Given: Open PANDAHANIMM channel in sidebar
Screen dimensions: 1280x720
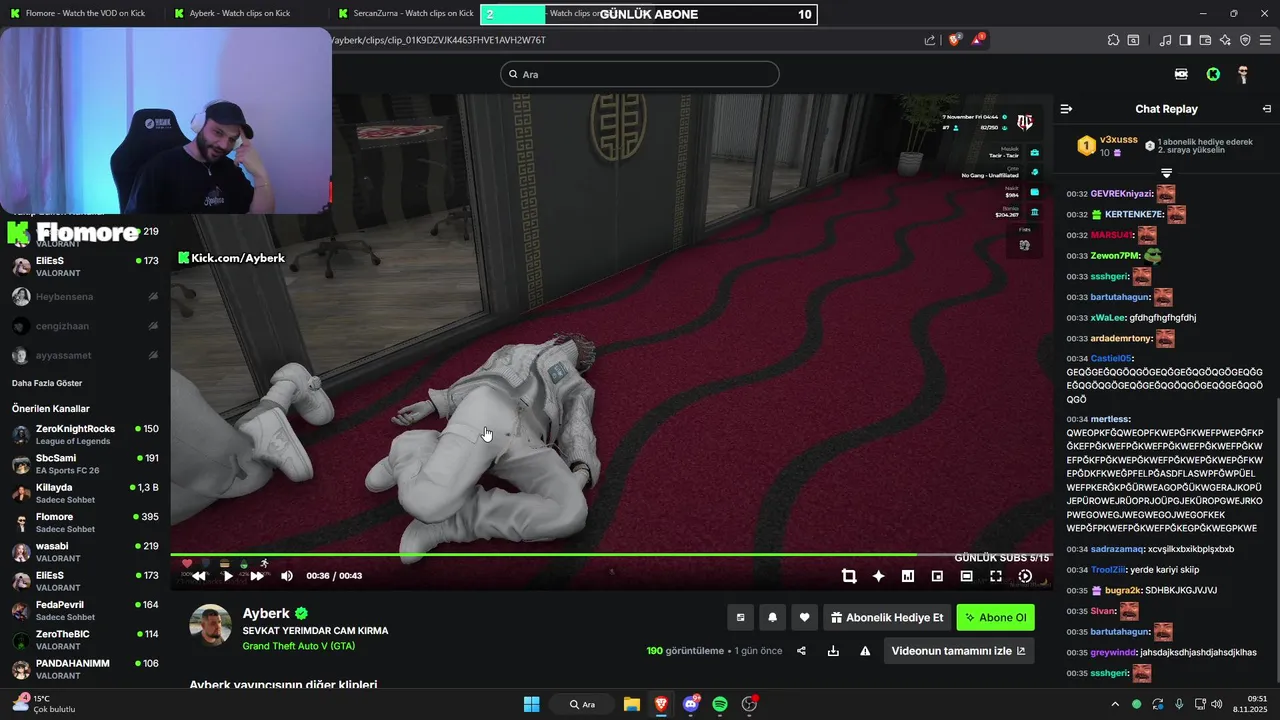Looking at the screenshot, I should tap(85, 669).
